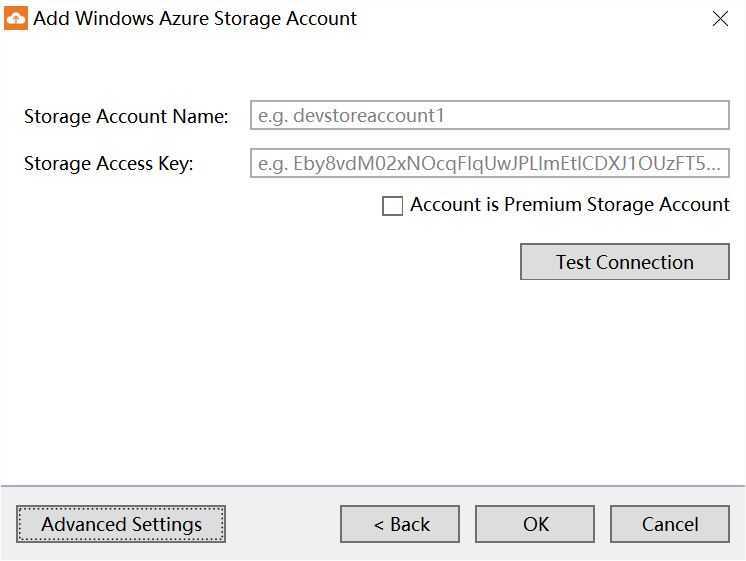Select the text box showing Eby8vdM02x placeholder
746x561 pixels.
[490, 163]
